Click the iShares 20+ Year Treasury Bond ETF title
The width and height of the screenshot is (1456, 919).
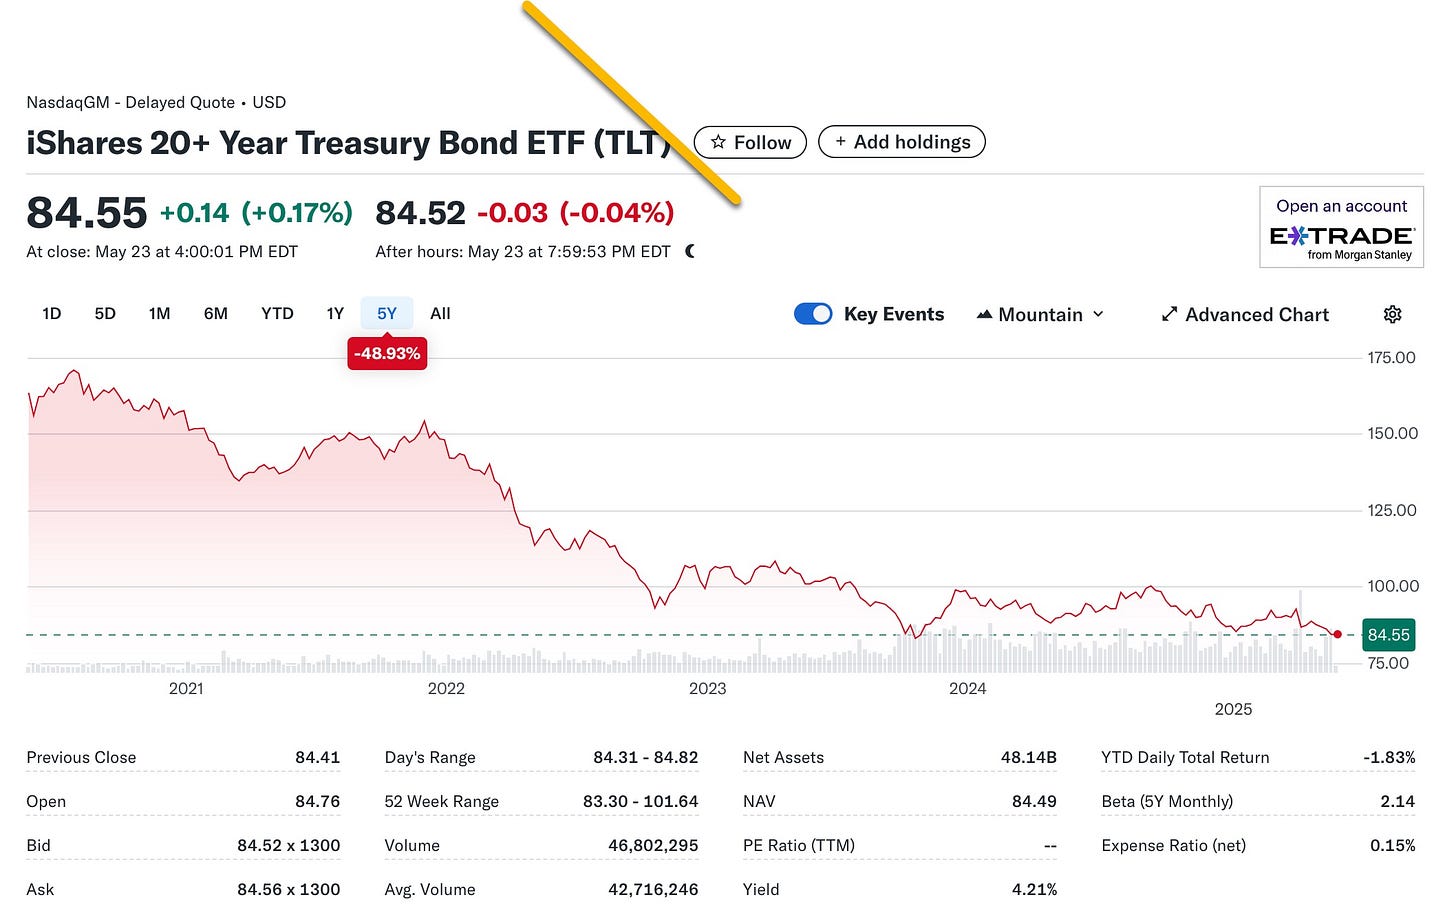(x=348, y=143)
